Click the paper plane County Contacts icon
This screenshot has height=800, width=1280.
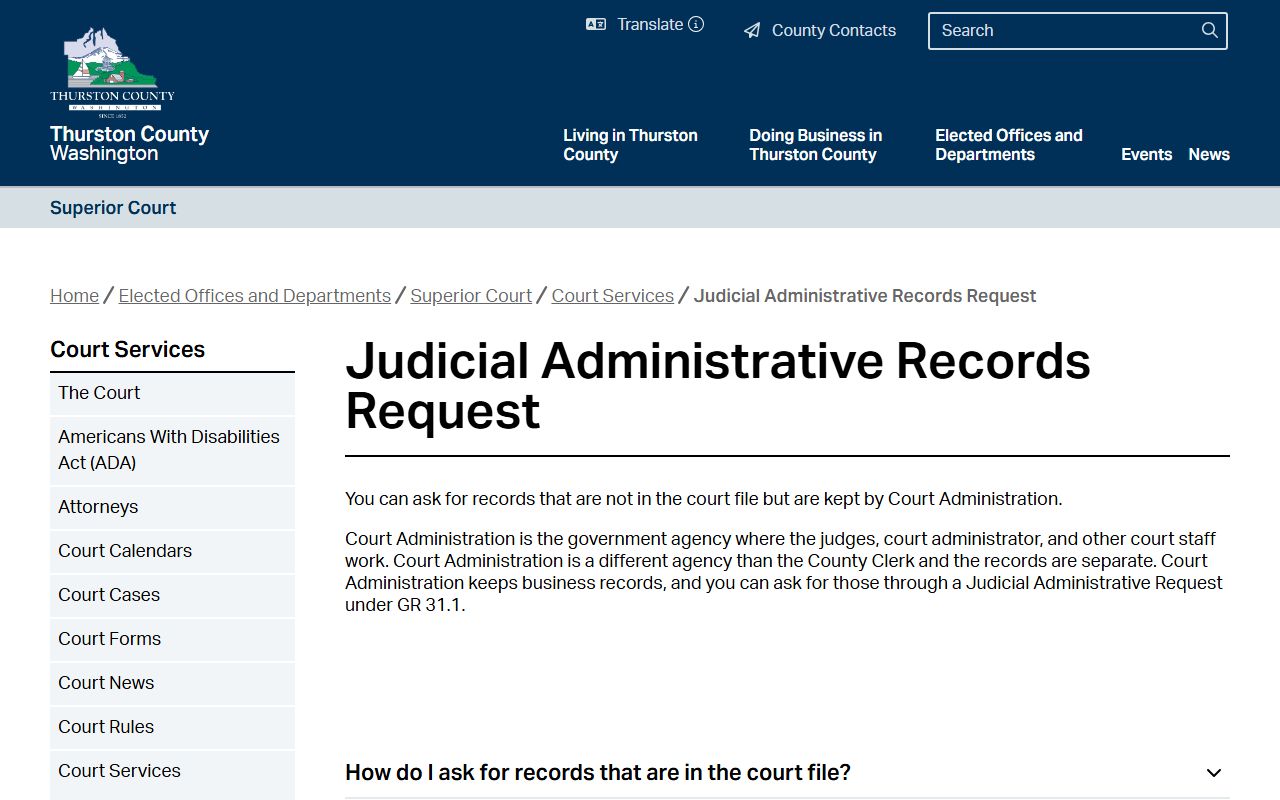click(752, 31)
